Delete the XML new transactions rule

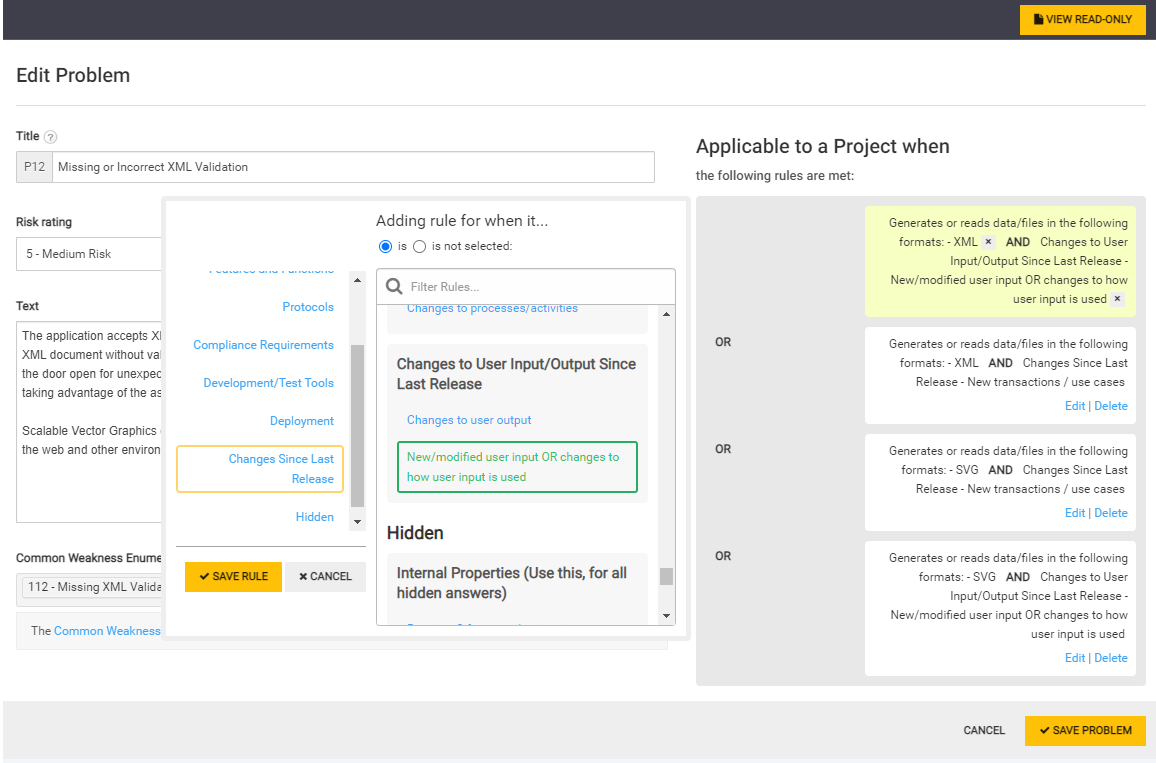click(1110, 406)
